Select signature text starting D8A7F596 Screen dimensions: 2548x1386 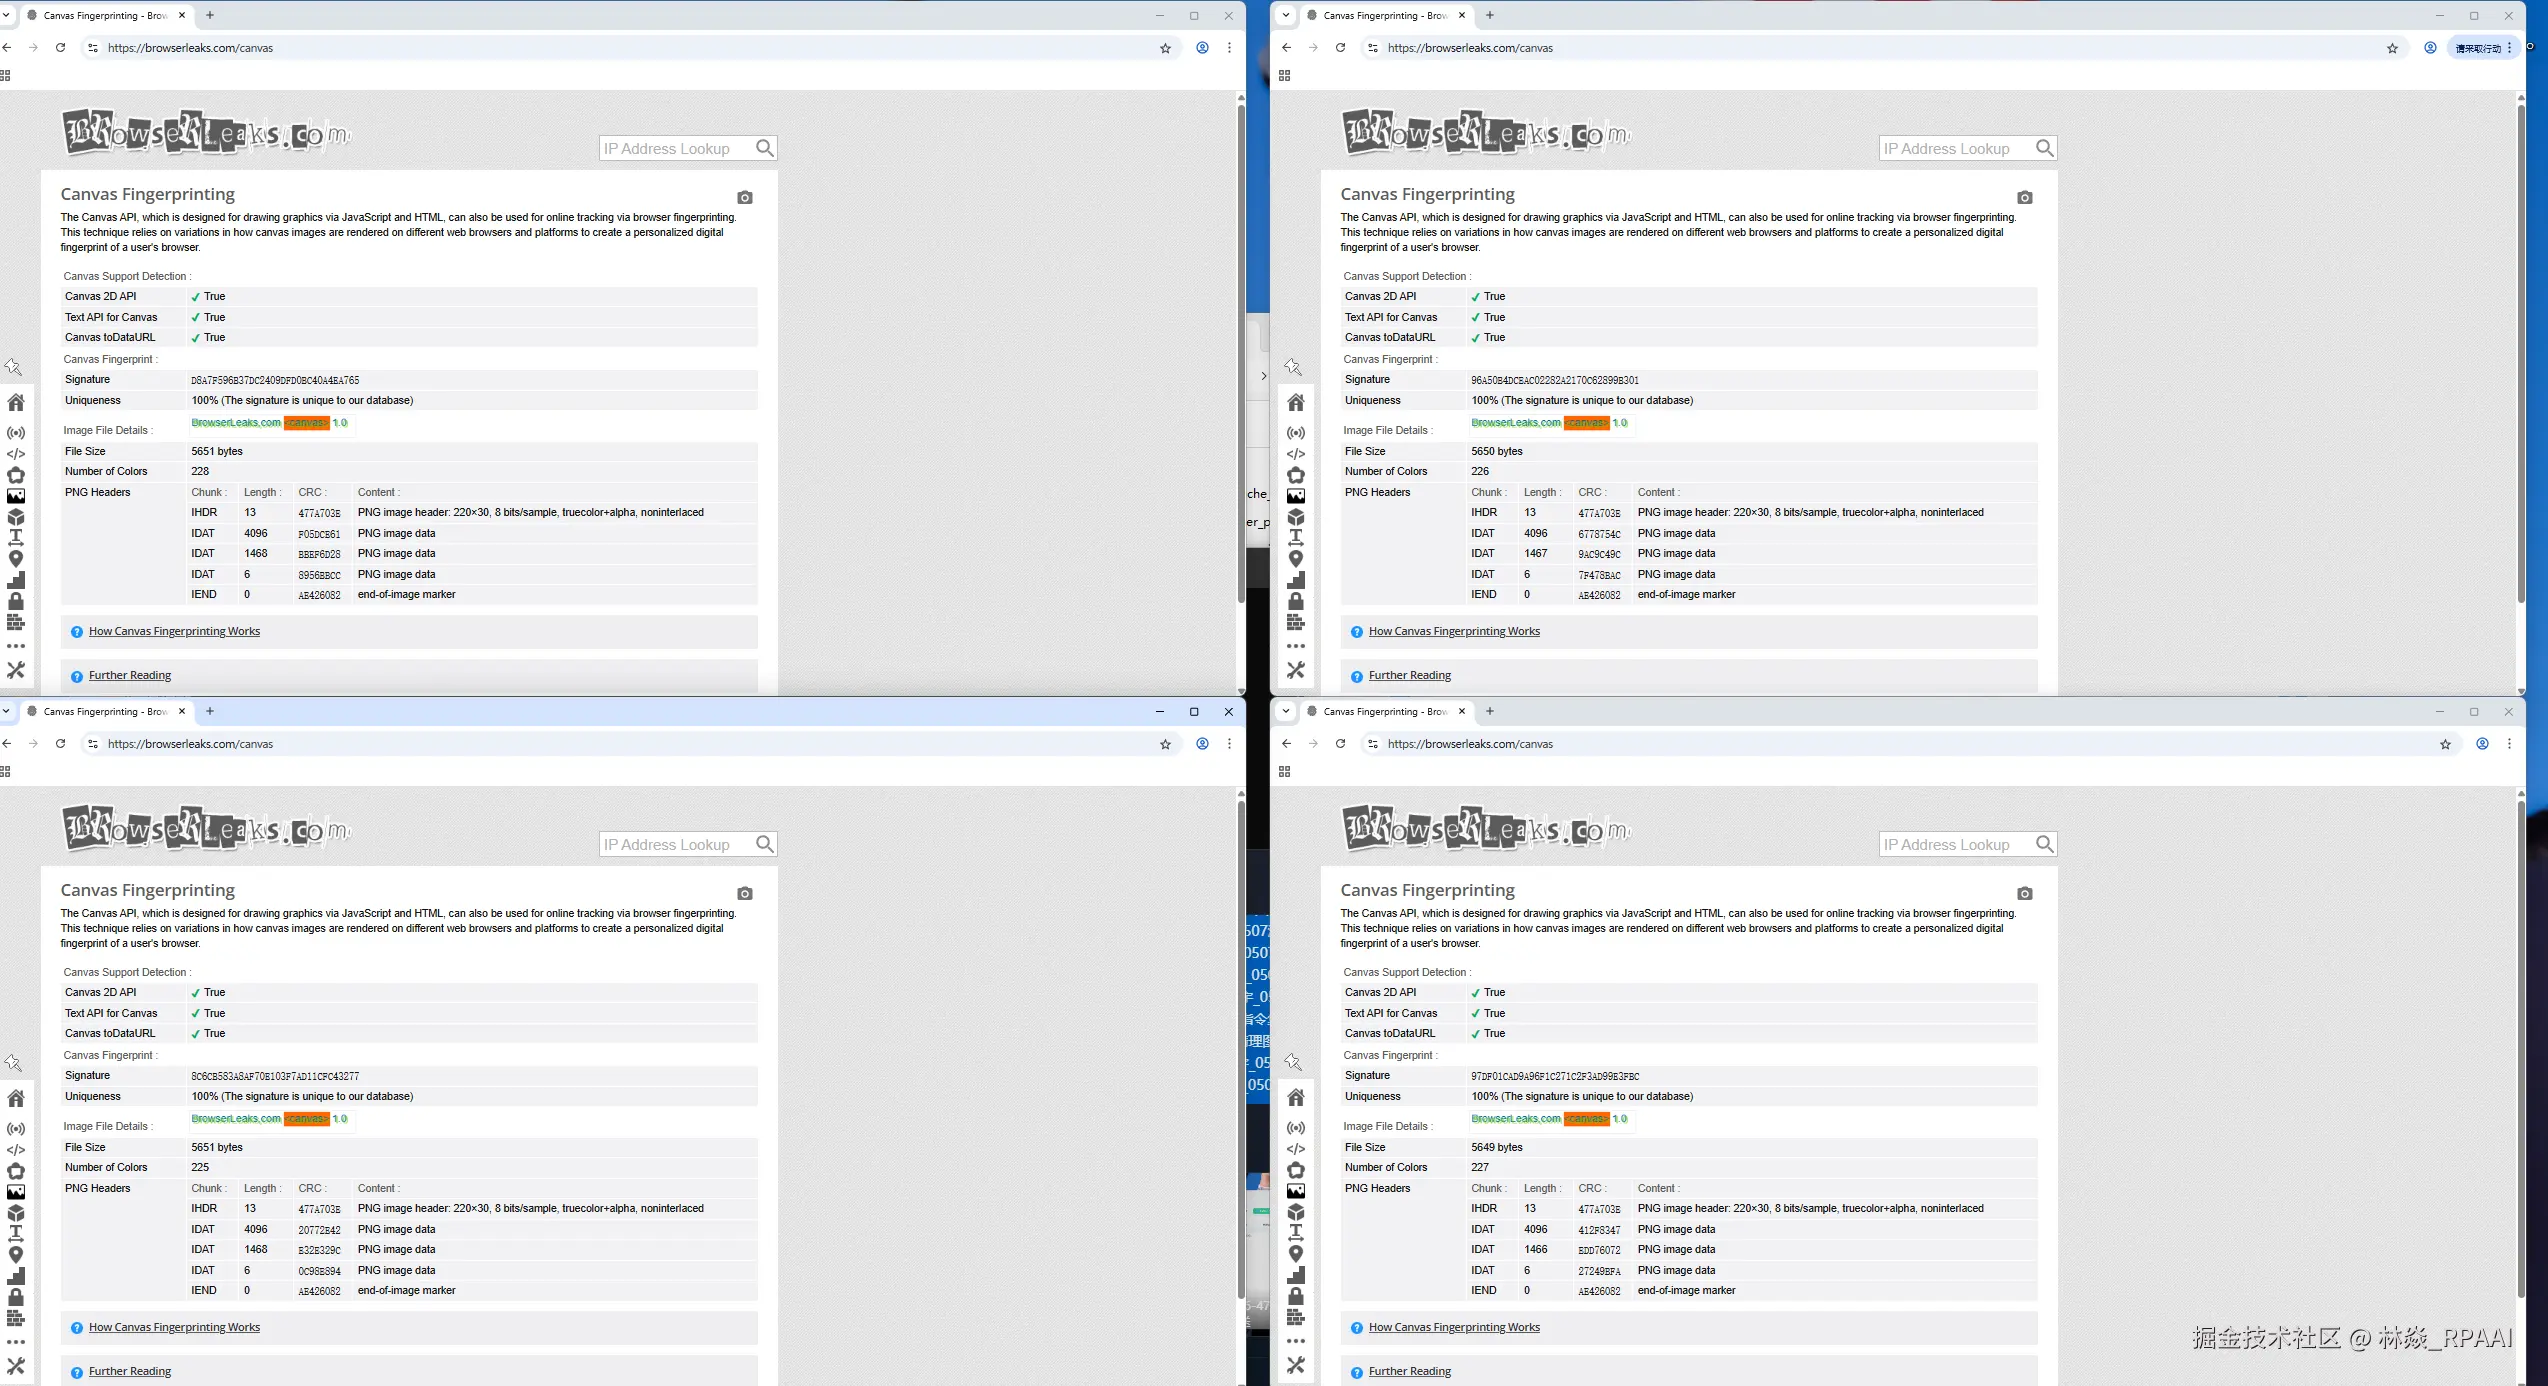275,380
